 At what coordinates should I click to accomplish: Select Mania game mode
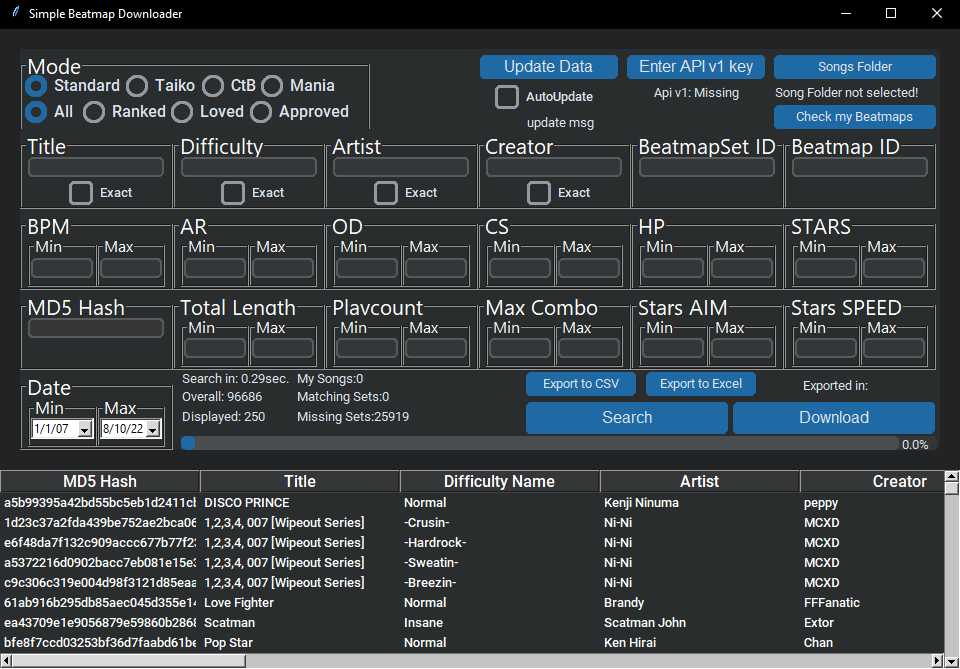(x=272, y=86)
